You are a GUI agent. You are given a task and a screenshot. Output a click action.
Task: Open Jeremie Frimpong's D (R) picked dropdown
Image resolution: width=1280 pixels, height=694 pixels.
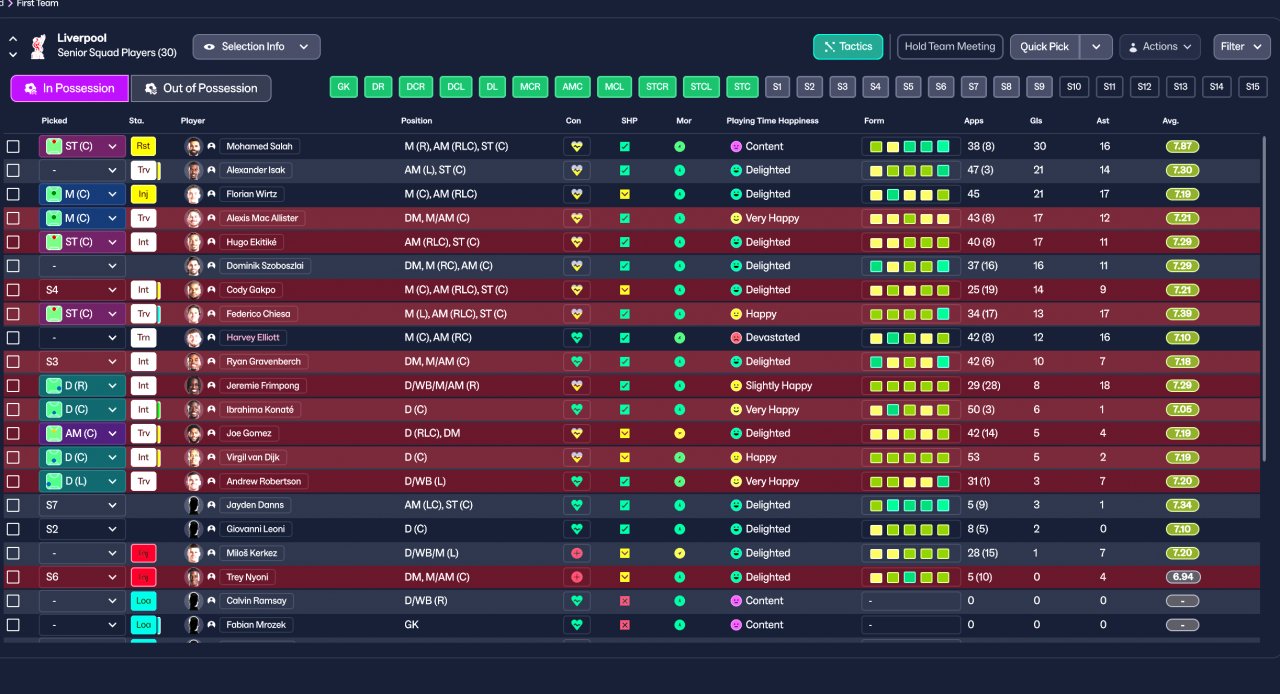(x=82, y=386)
